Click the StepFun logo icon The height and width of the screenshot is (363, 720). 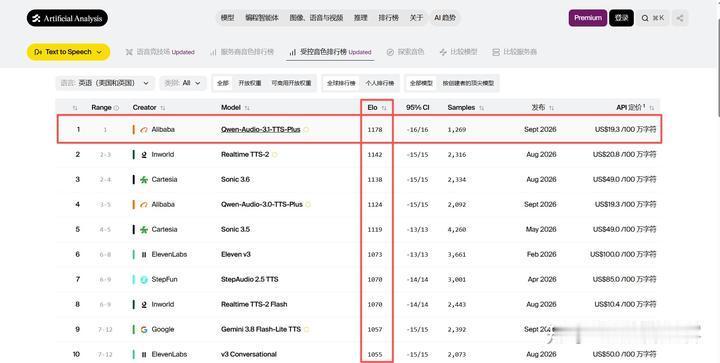coord(144,279)
